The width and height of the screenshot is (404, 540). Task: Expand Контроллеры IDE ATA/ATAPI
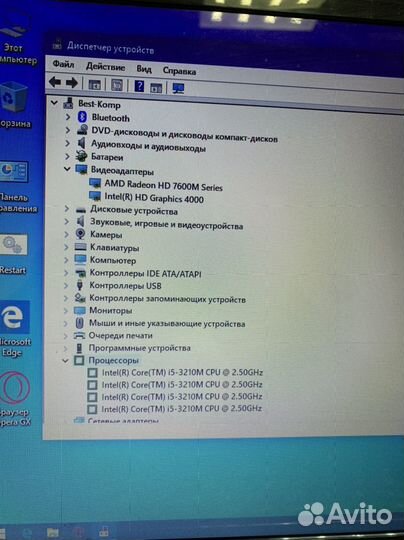[66, 273]
